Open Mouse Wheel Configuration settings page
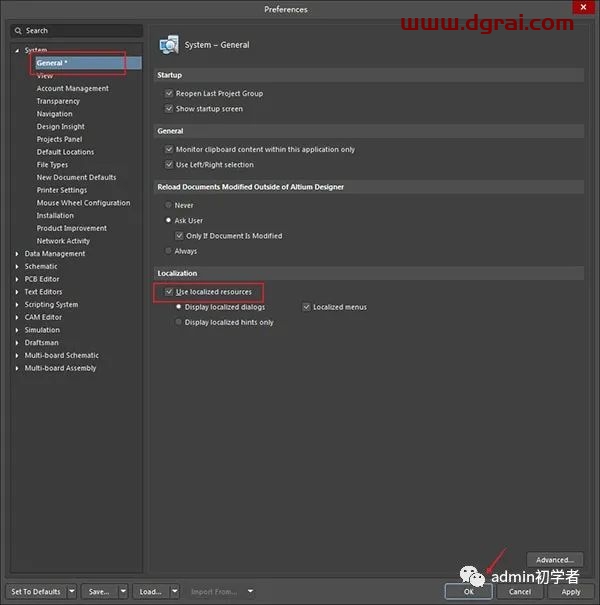 click(x=83, y=203)
